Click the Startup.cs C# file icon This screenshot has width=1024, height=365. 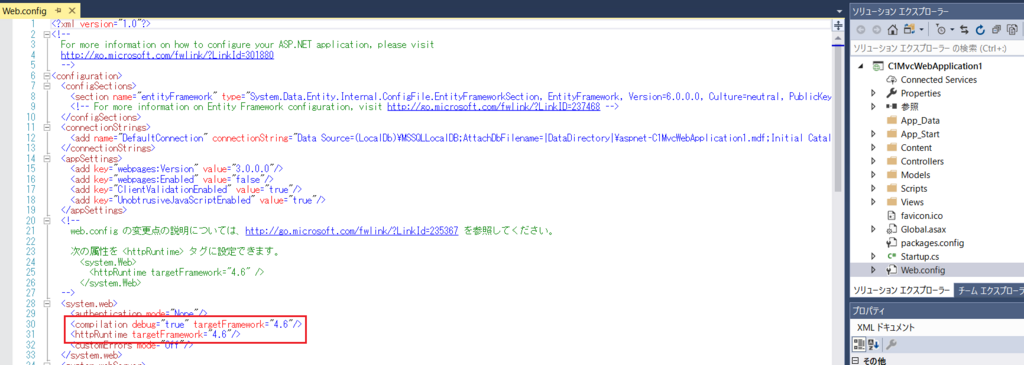click(891, 256)
